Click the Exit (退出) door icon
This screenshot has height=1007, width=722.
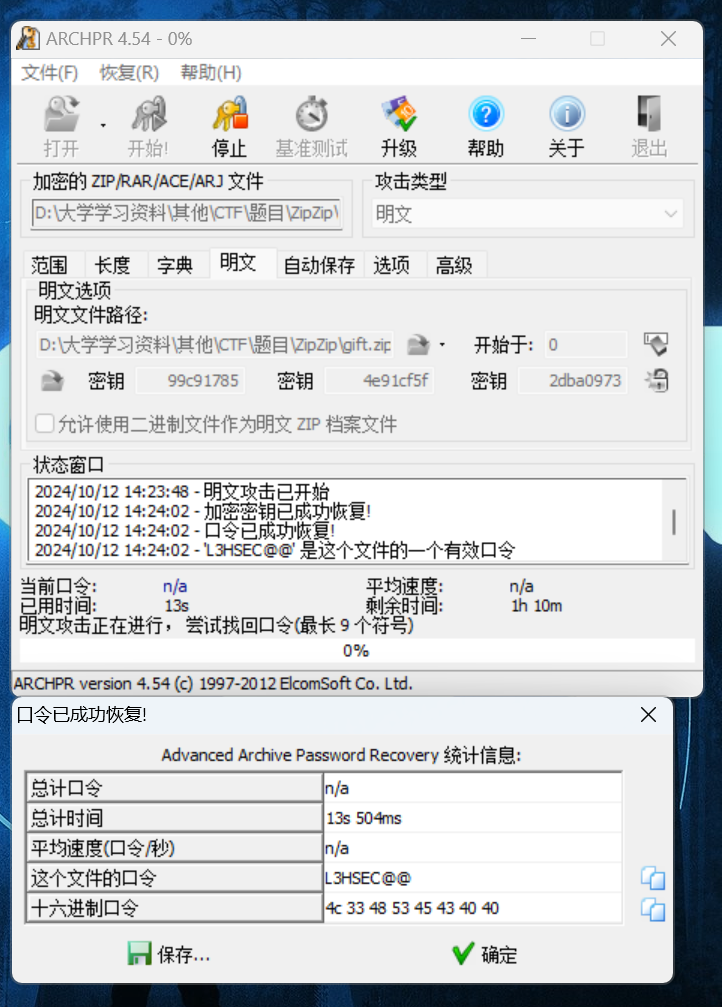[648, 115]
